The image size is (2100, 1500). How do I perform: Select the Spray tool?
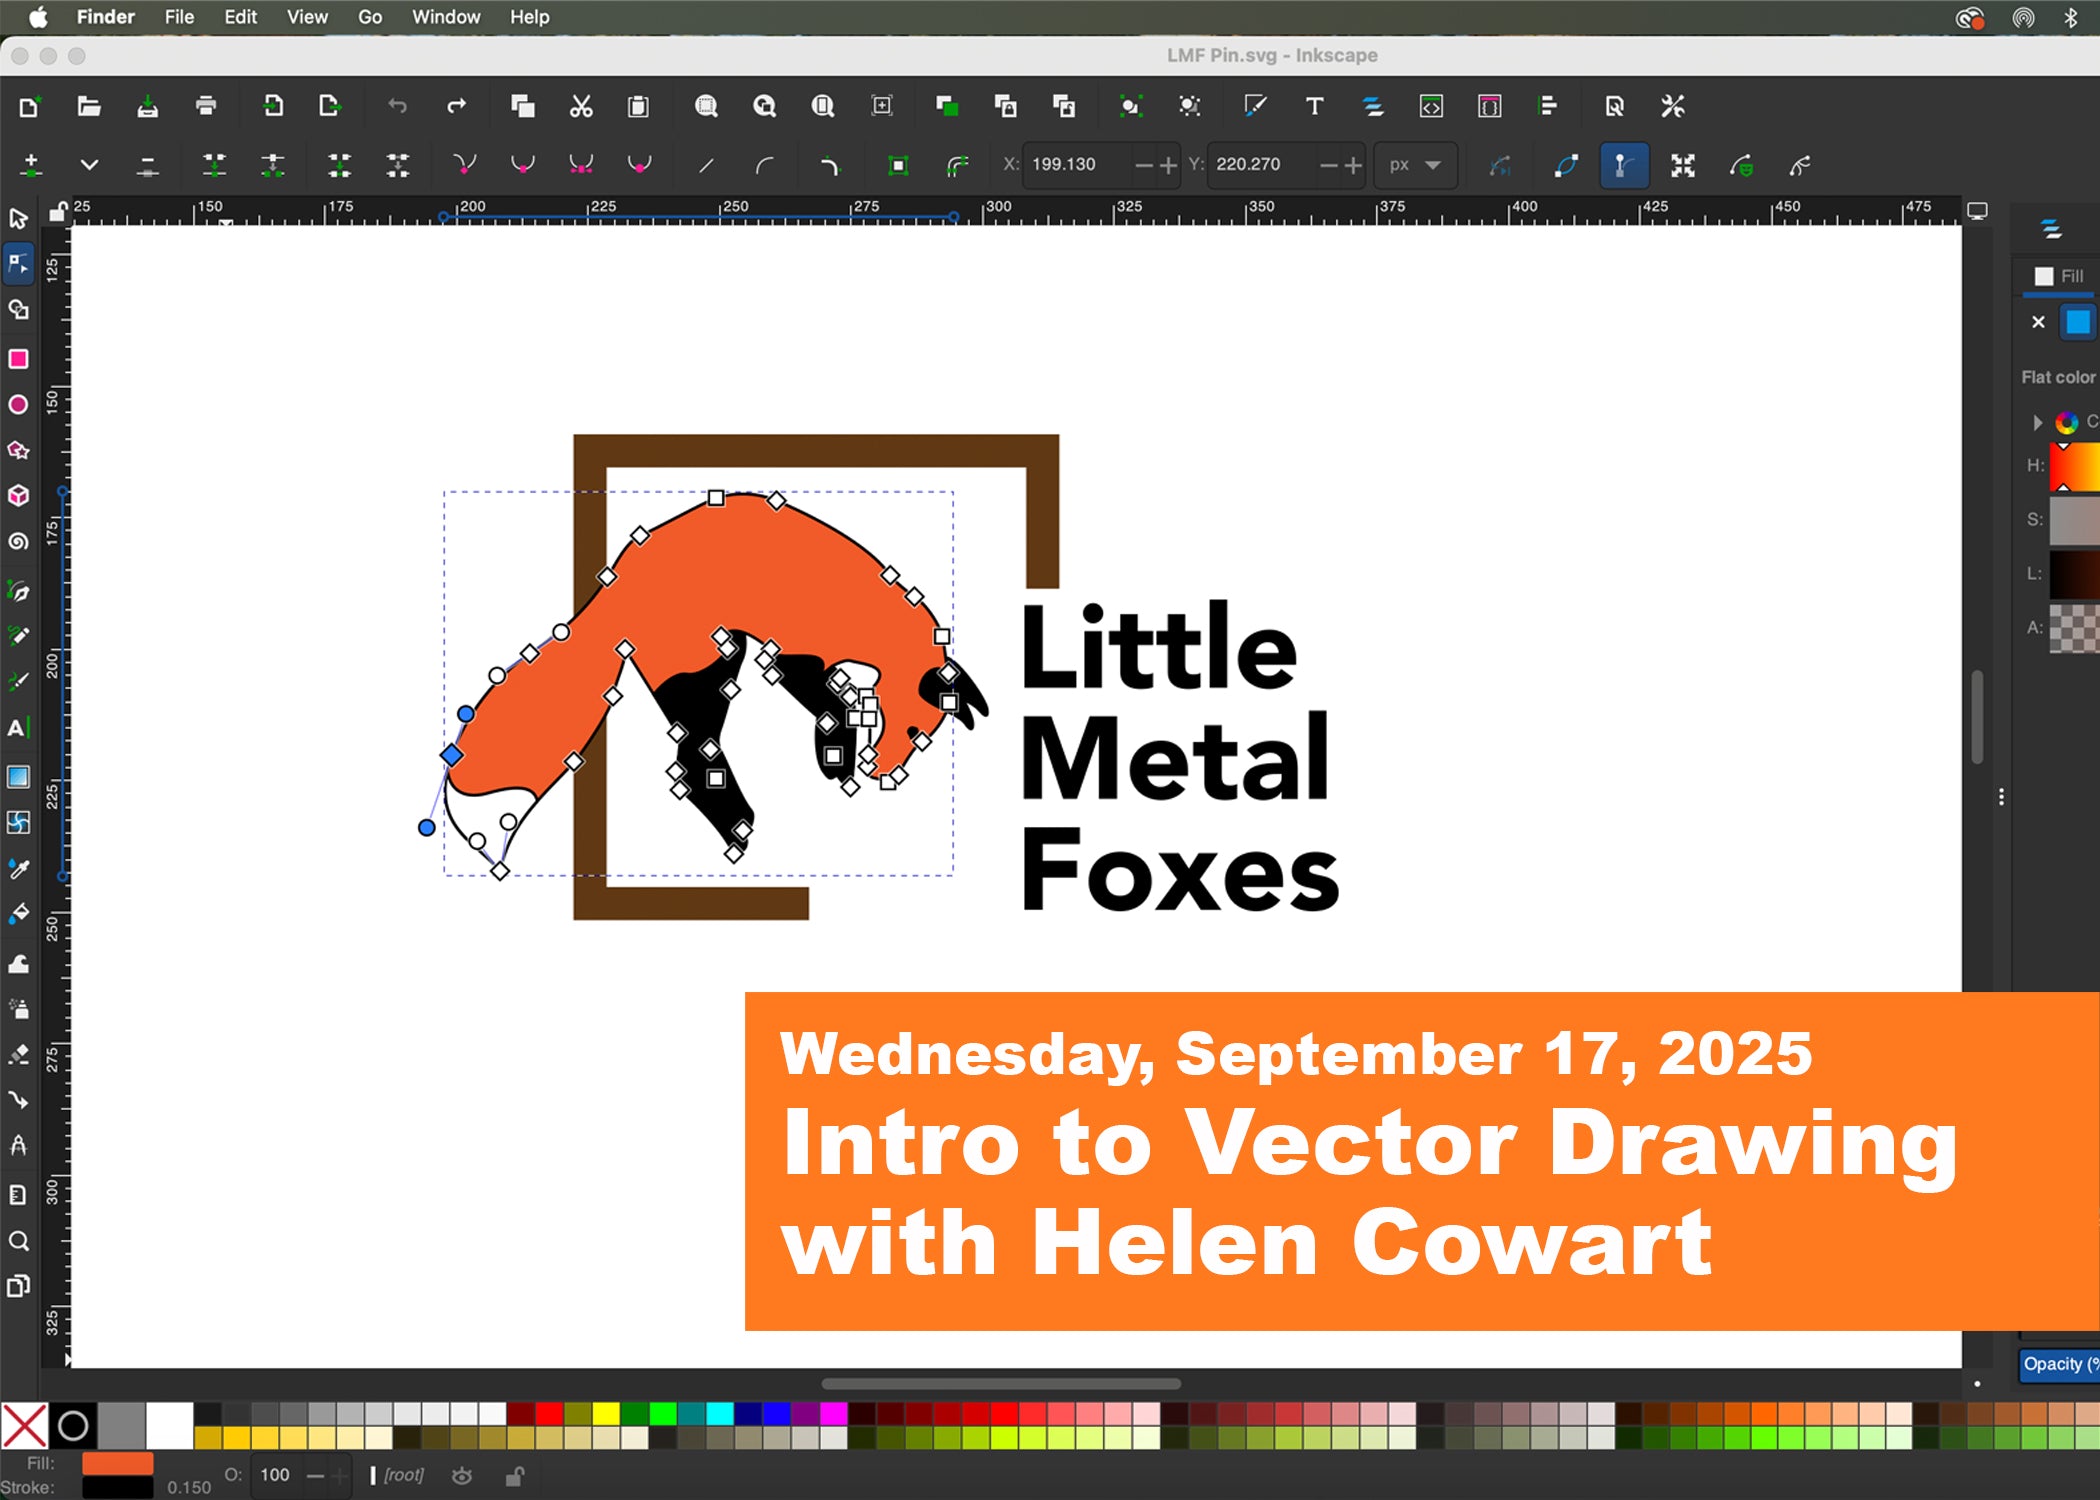click(18, 1008)
